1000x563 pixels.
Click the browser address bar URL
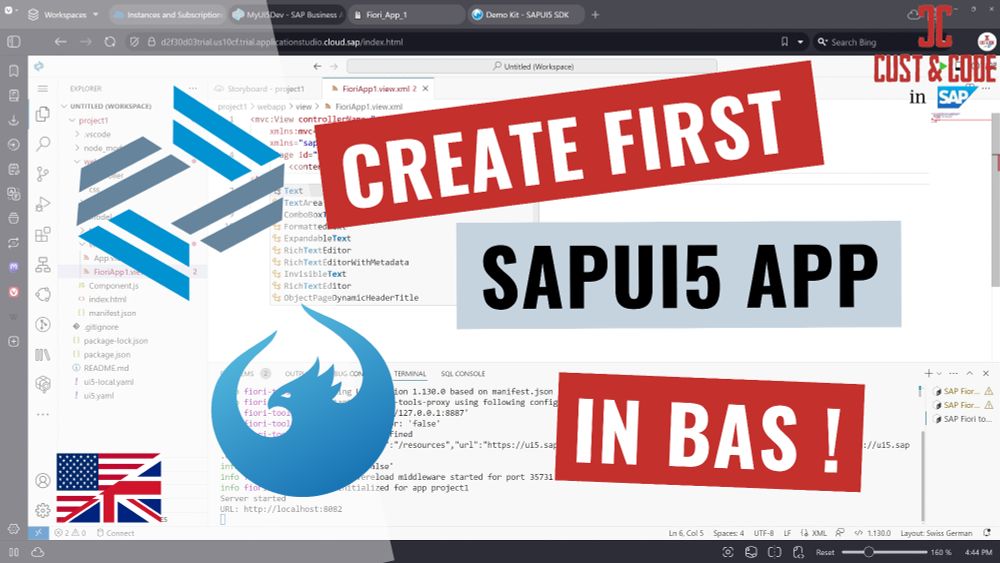click(281, 42)
